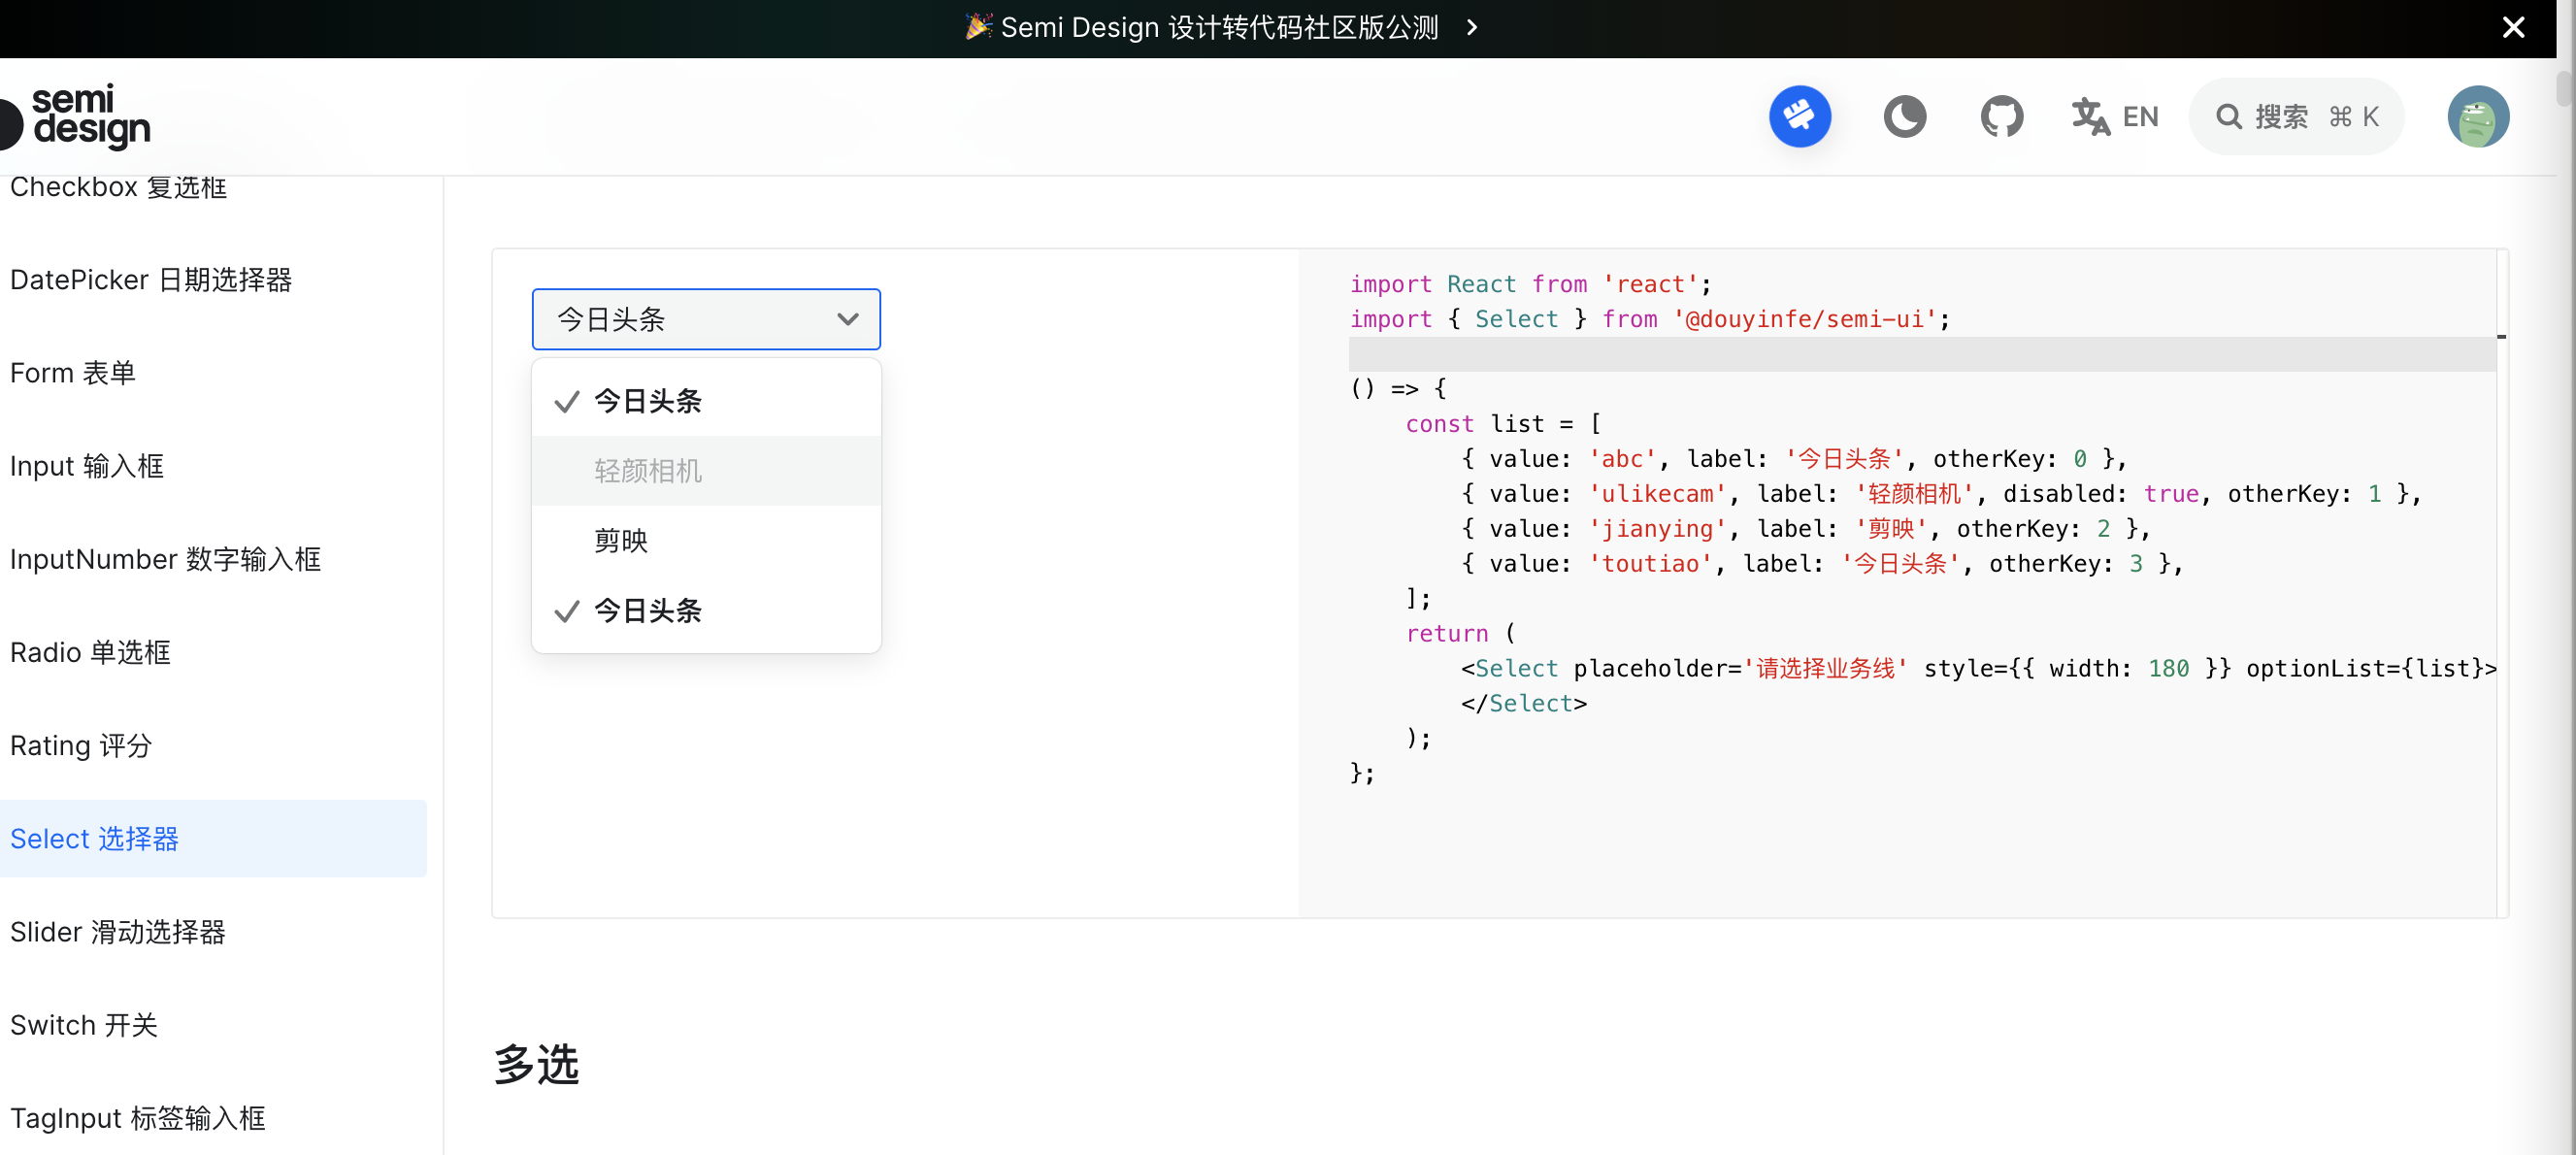2576x1155 pixels.
Task: Choose the first 今日头条 option
Action: click(706, 401)
